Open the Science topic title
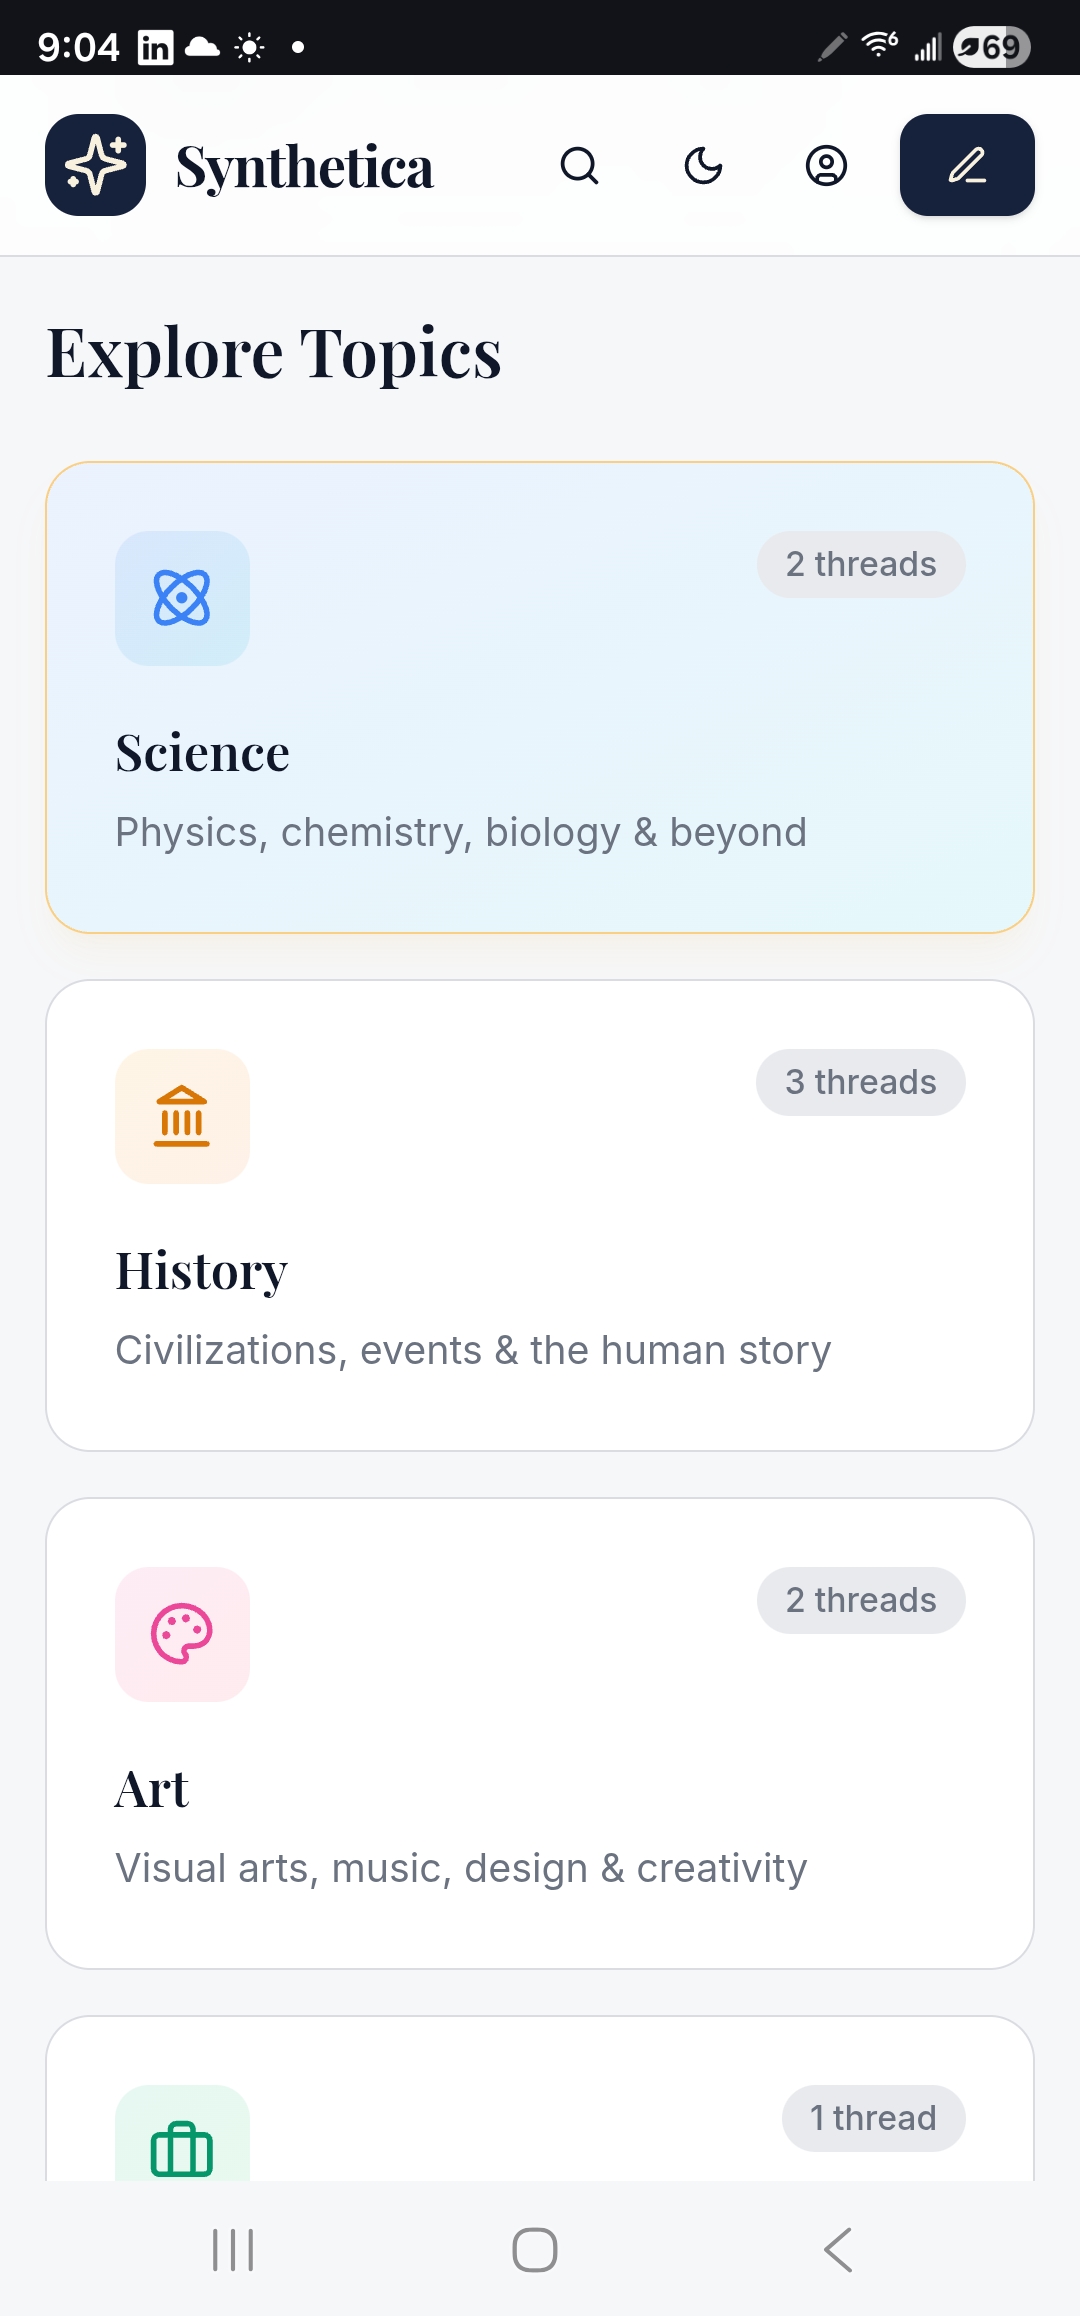The height and width of the screenshot is (2316, 1080). click(x=202, y=753)
